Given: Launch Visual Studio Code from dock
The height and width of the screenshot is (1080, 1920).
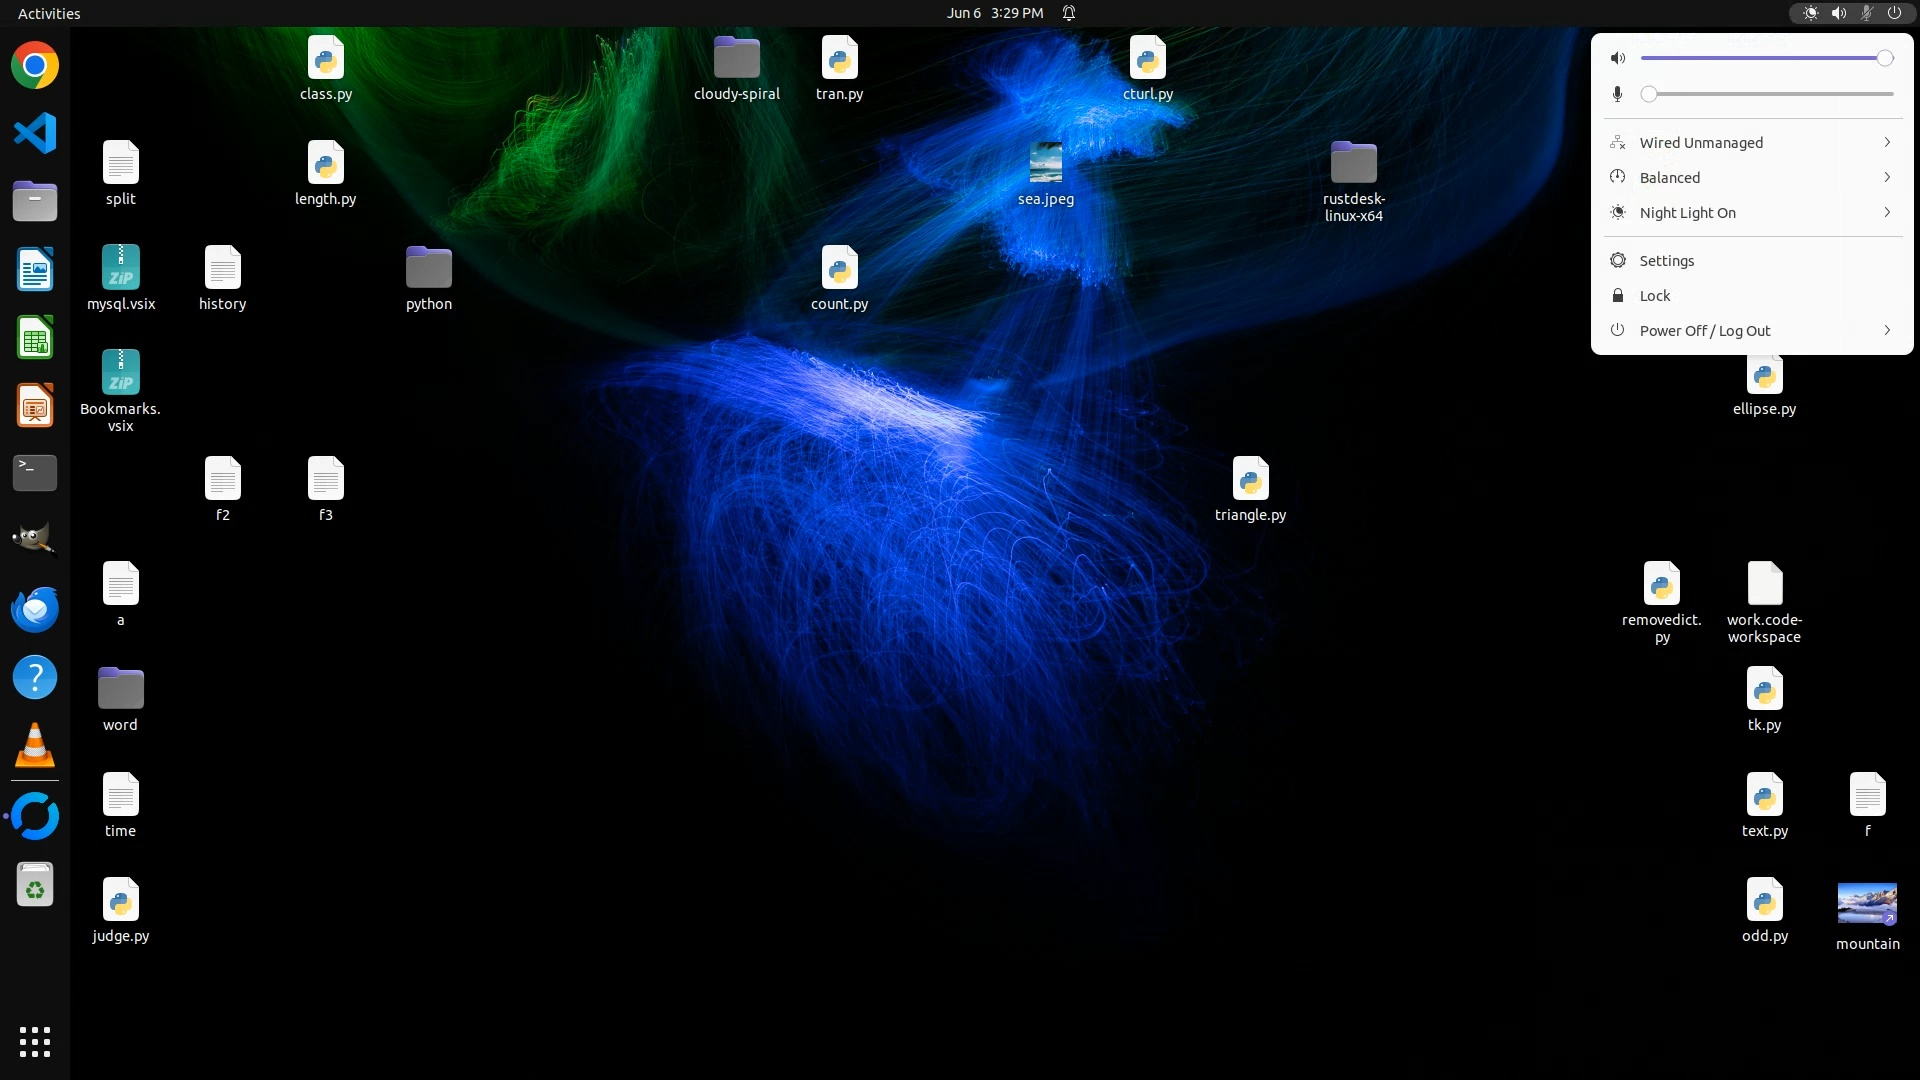Looking at the screenshot, I should 35,134.
